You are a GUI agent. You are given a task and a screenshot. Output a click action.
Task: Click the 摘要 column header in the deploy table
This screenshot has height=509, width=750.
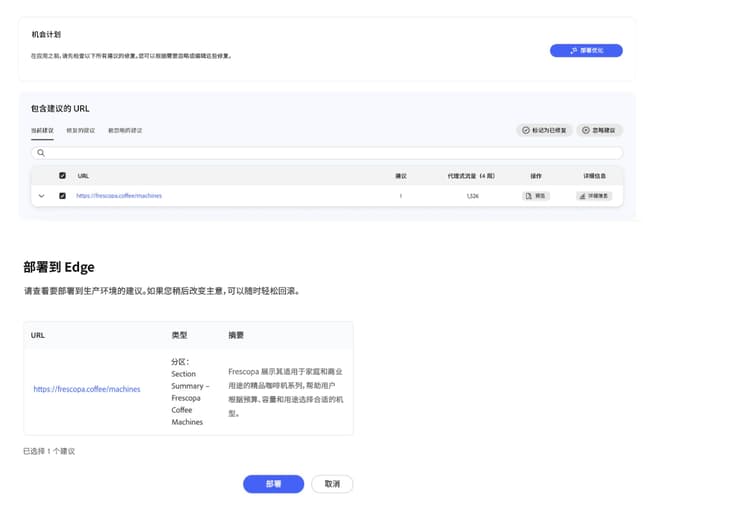pyautogui.click(x=236, y=335)
